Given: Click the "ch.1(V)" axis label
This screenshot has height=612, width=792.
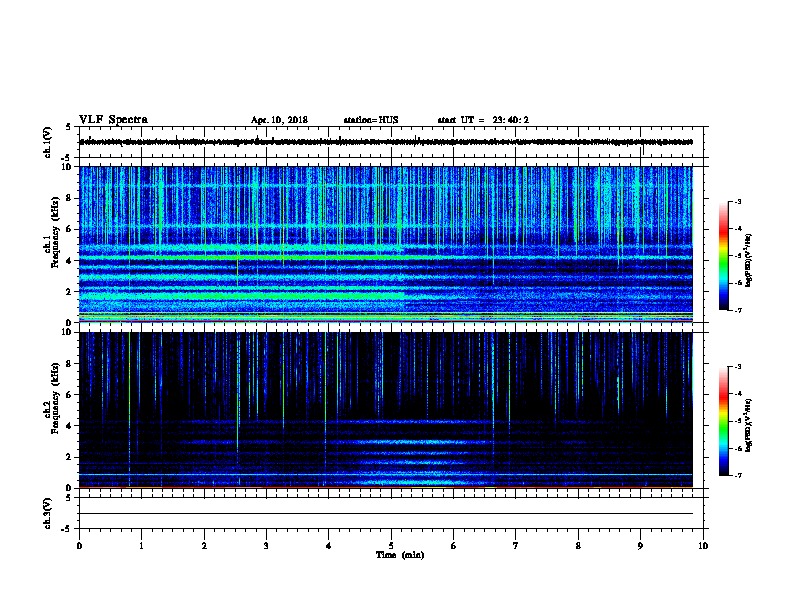Looking at the screenshot, I should [x=48, y=142].
